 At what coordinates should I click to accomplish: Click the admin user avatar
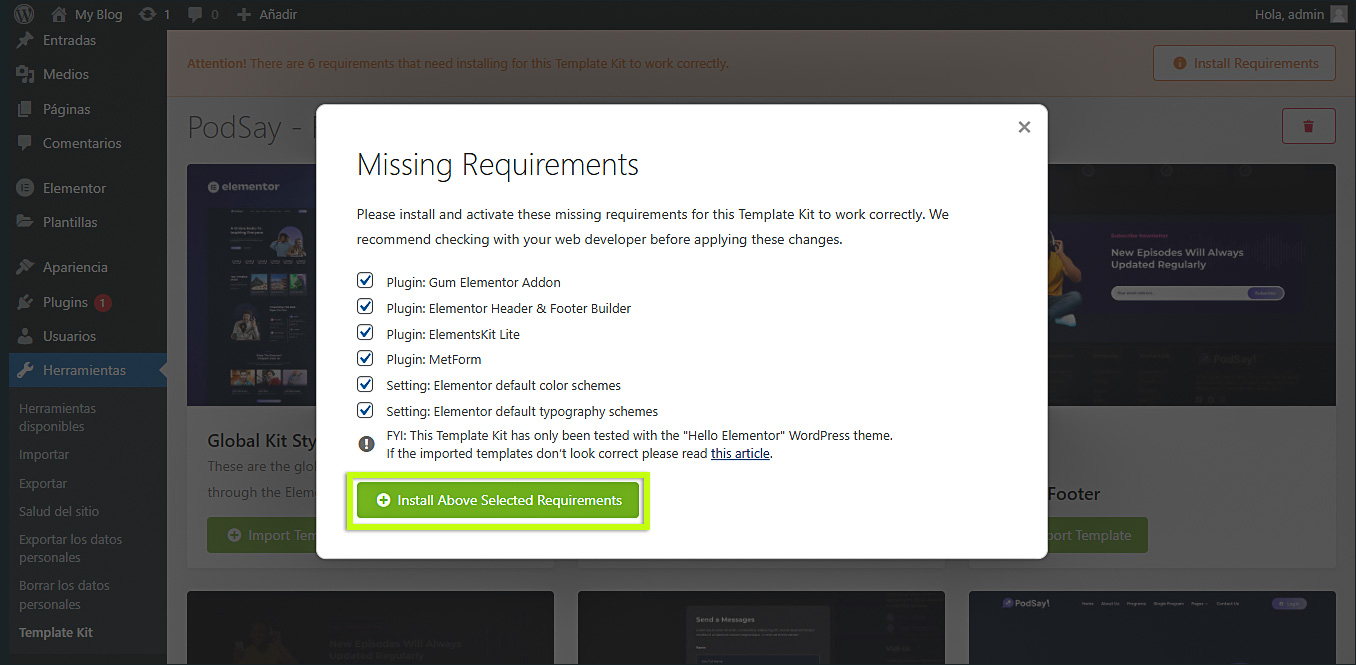pyautogui.click(x=1338, y=14)
